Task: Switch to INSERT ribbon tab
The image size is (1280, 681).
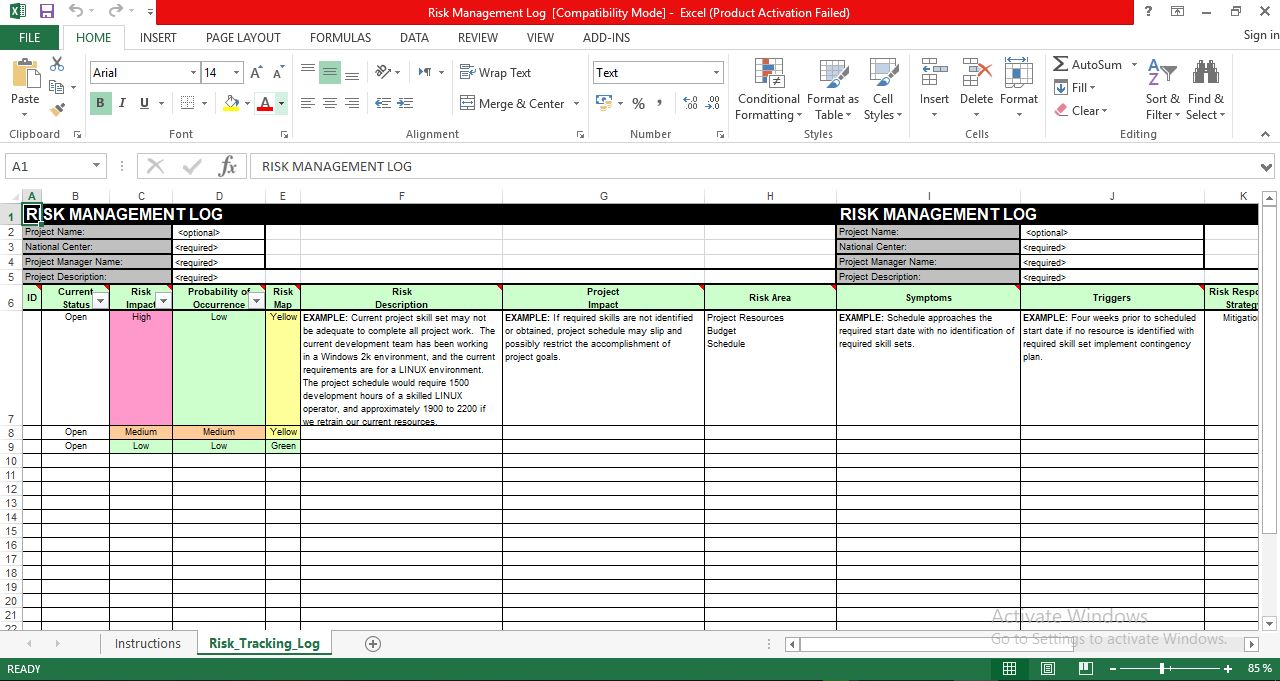Action: 158,37
